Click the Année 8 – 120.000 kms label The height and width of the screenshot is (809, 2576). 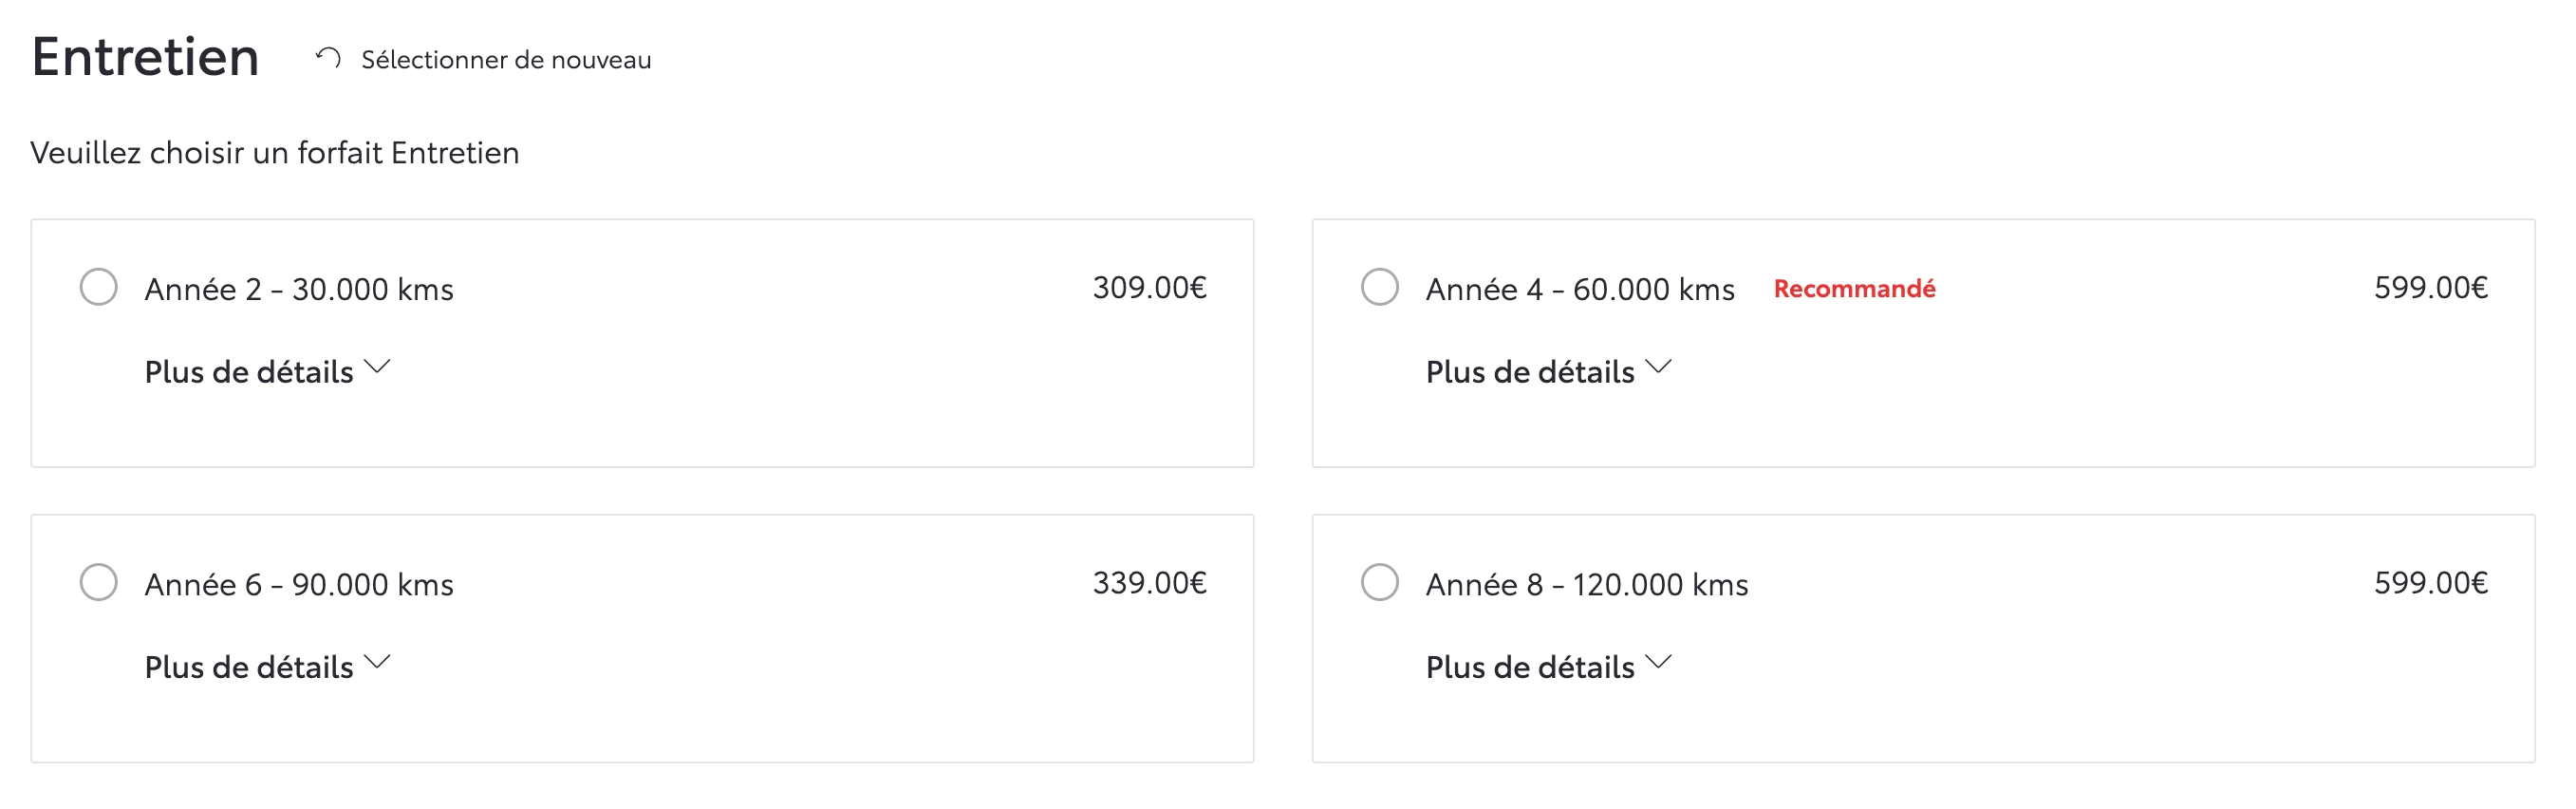1587,585
